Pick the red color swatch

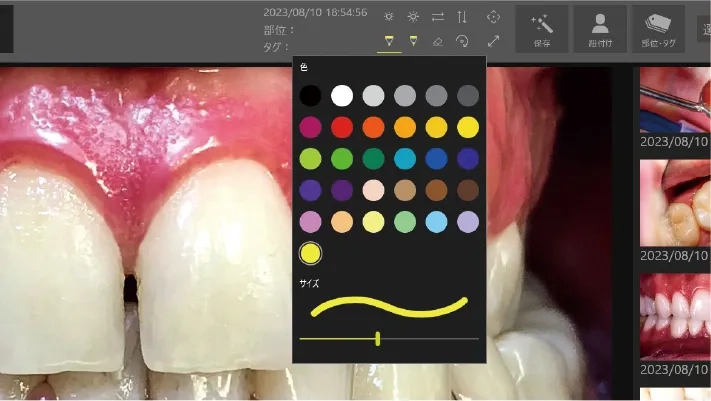342,128
